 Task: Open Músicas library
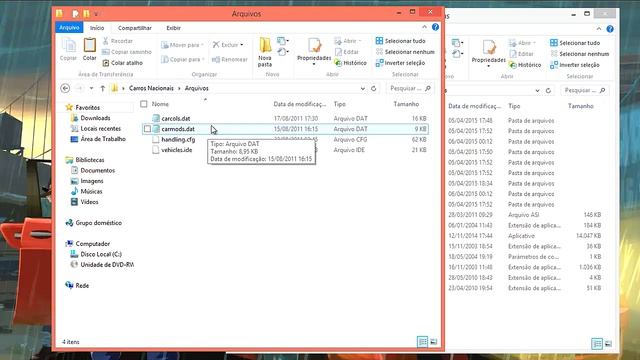[x=91, y=191]
